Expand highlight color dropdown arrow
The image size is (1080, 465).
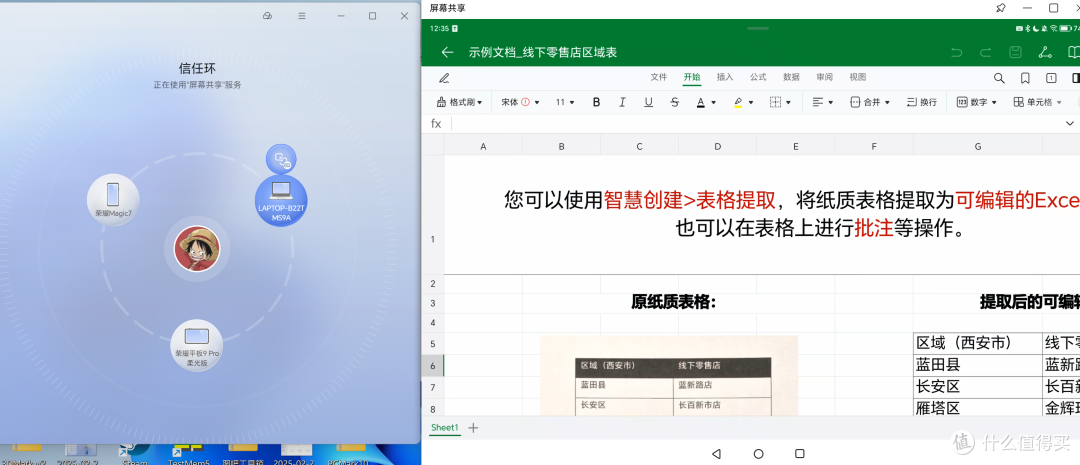pyautogui.click(x=751, y=103)
